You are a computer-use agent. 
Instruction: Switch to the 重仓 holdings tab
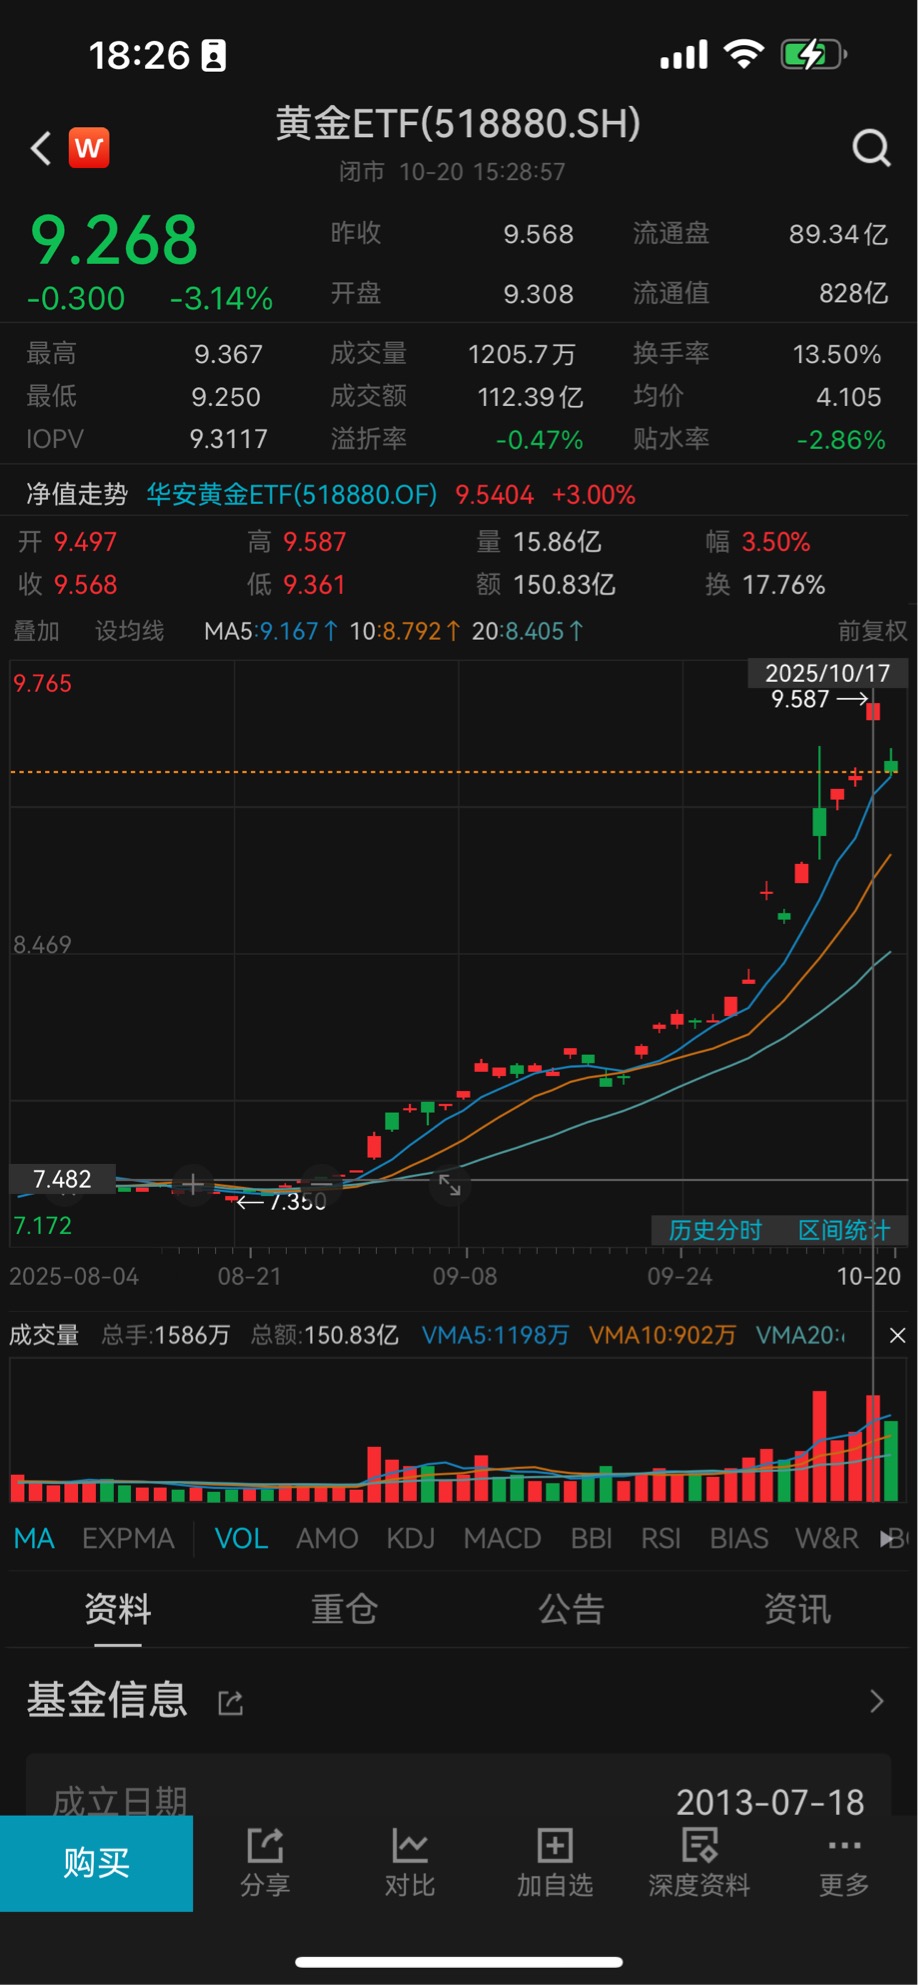pyautogui.click(x=344, y=1609)
